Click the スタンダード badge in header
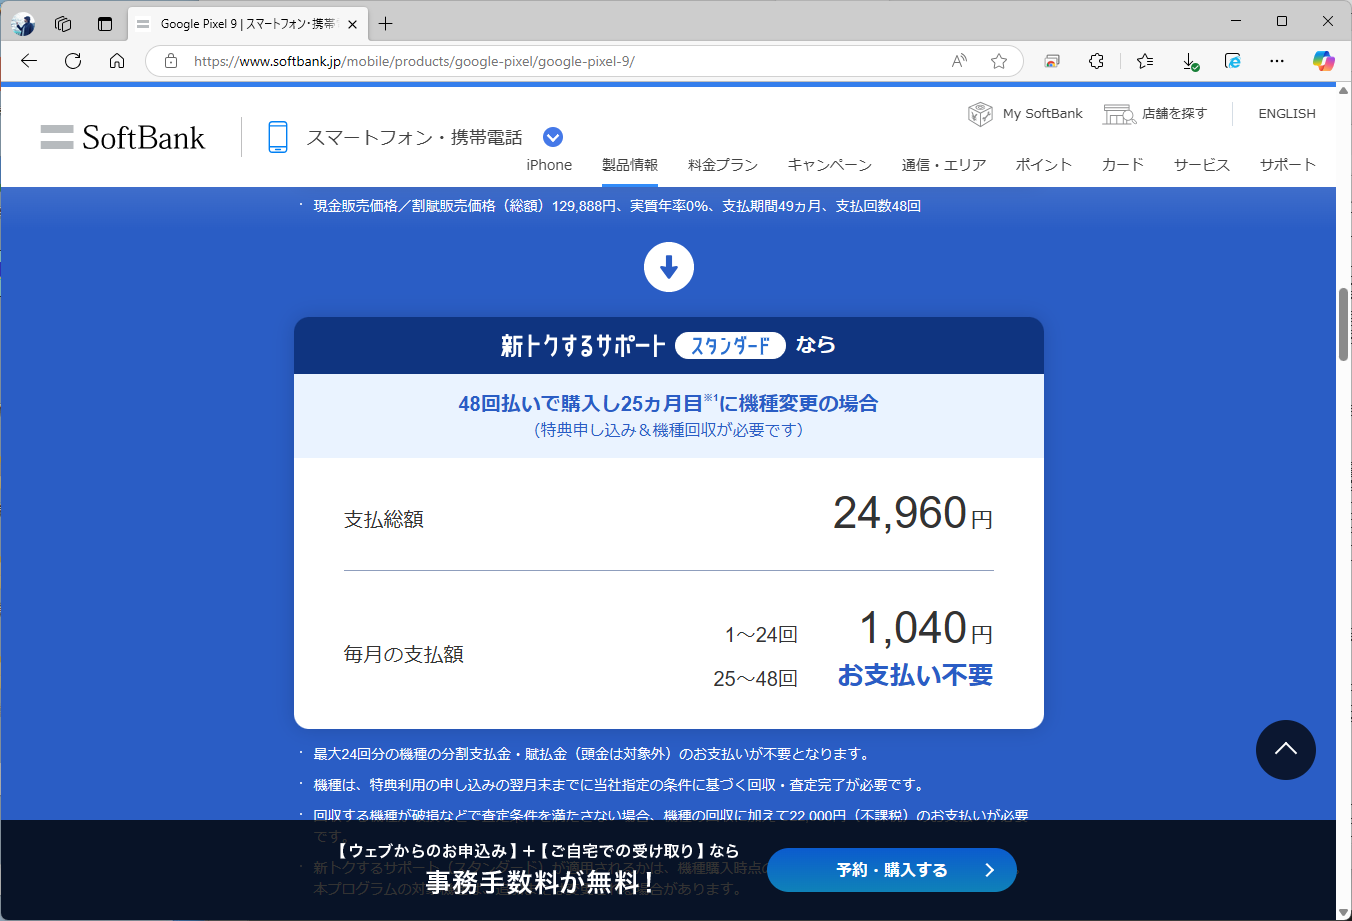Image resolution: width=1352 pixels, height=921 pixels. pyautogui.click(x=730, y=345)
